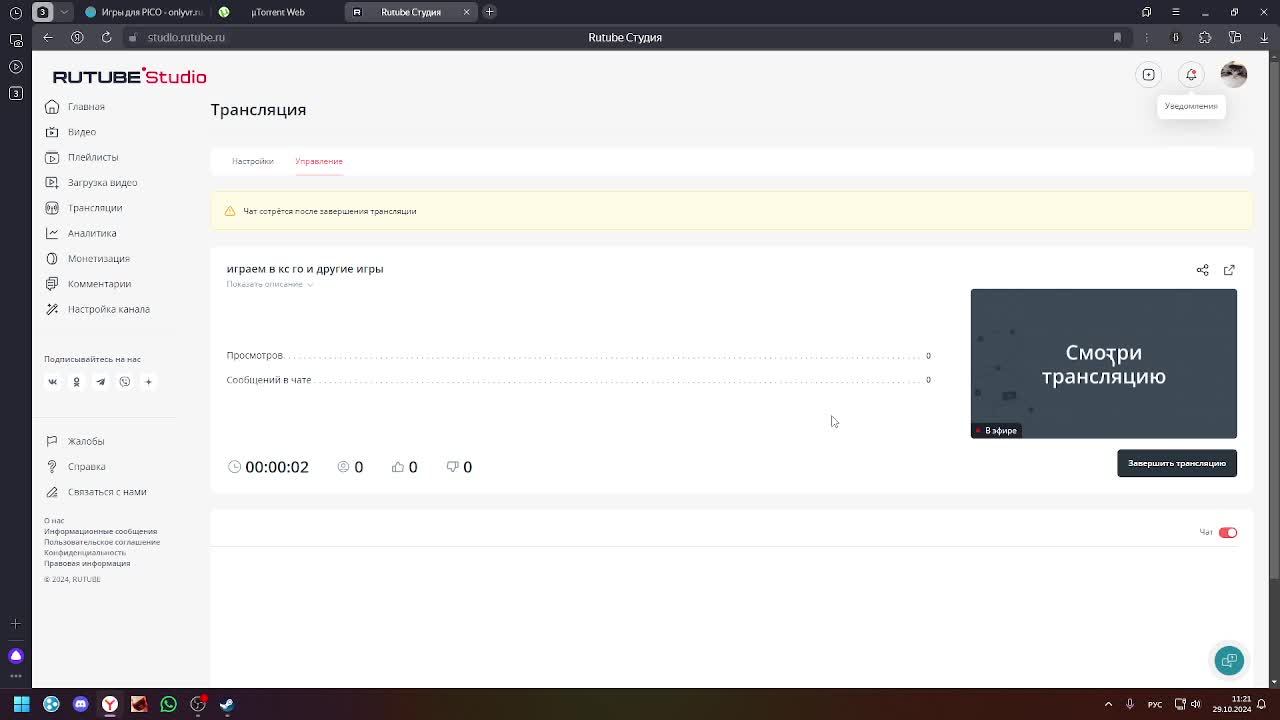Open Информационные сообщения footer link
The width and height of the screenshot is (1280, 720).
(x=100, y=532)
